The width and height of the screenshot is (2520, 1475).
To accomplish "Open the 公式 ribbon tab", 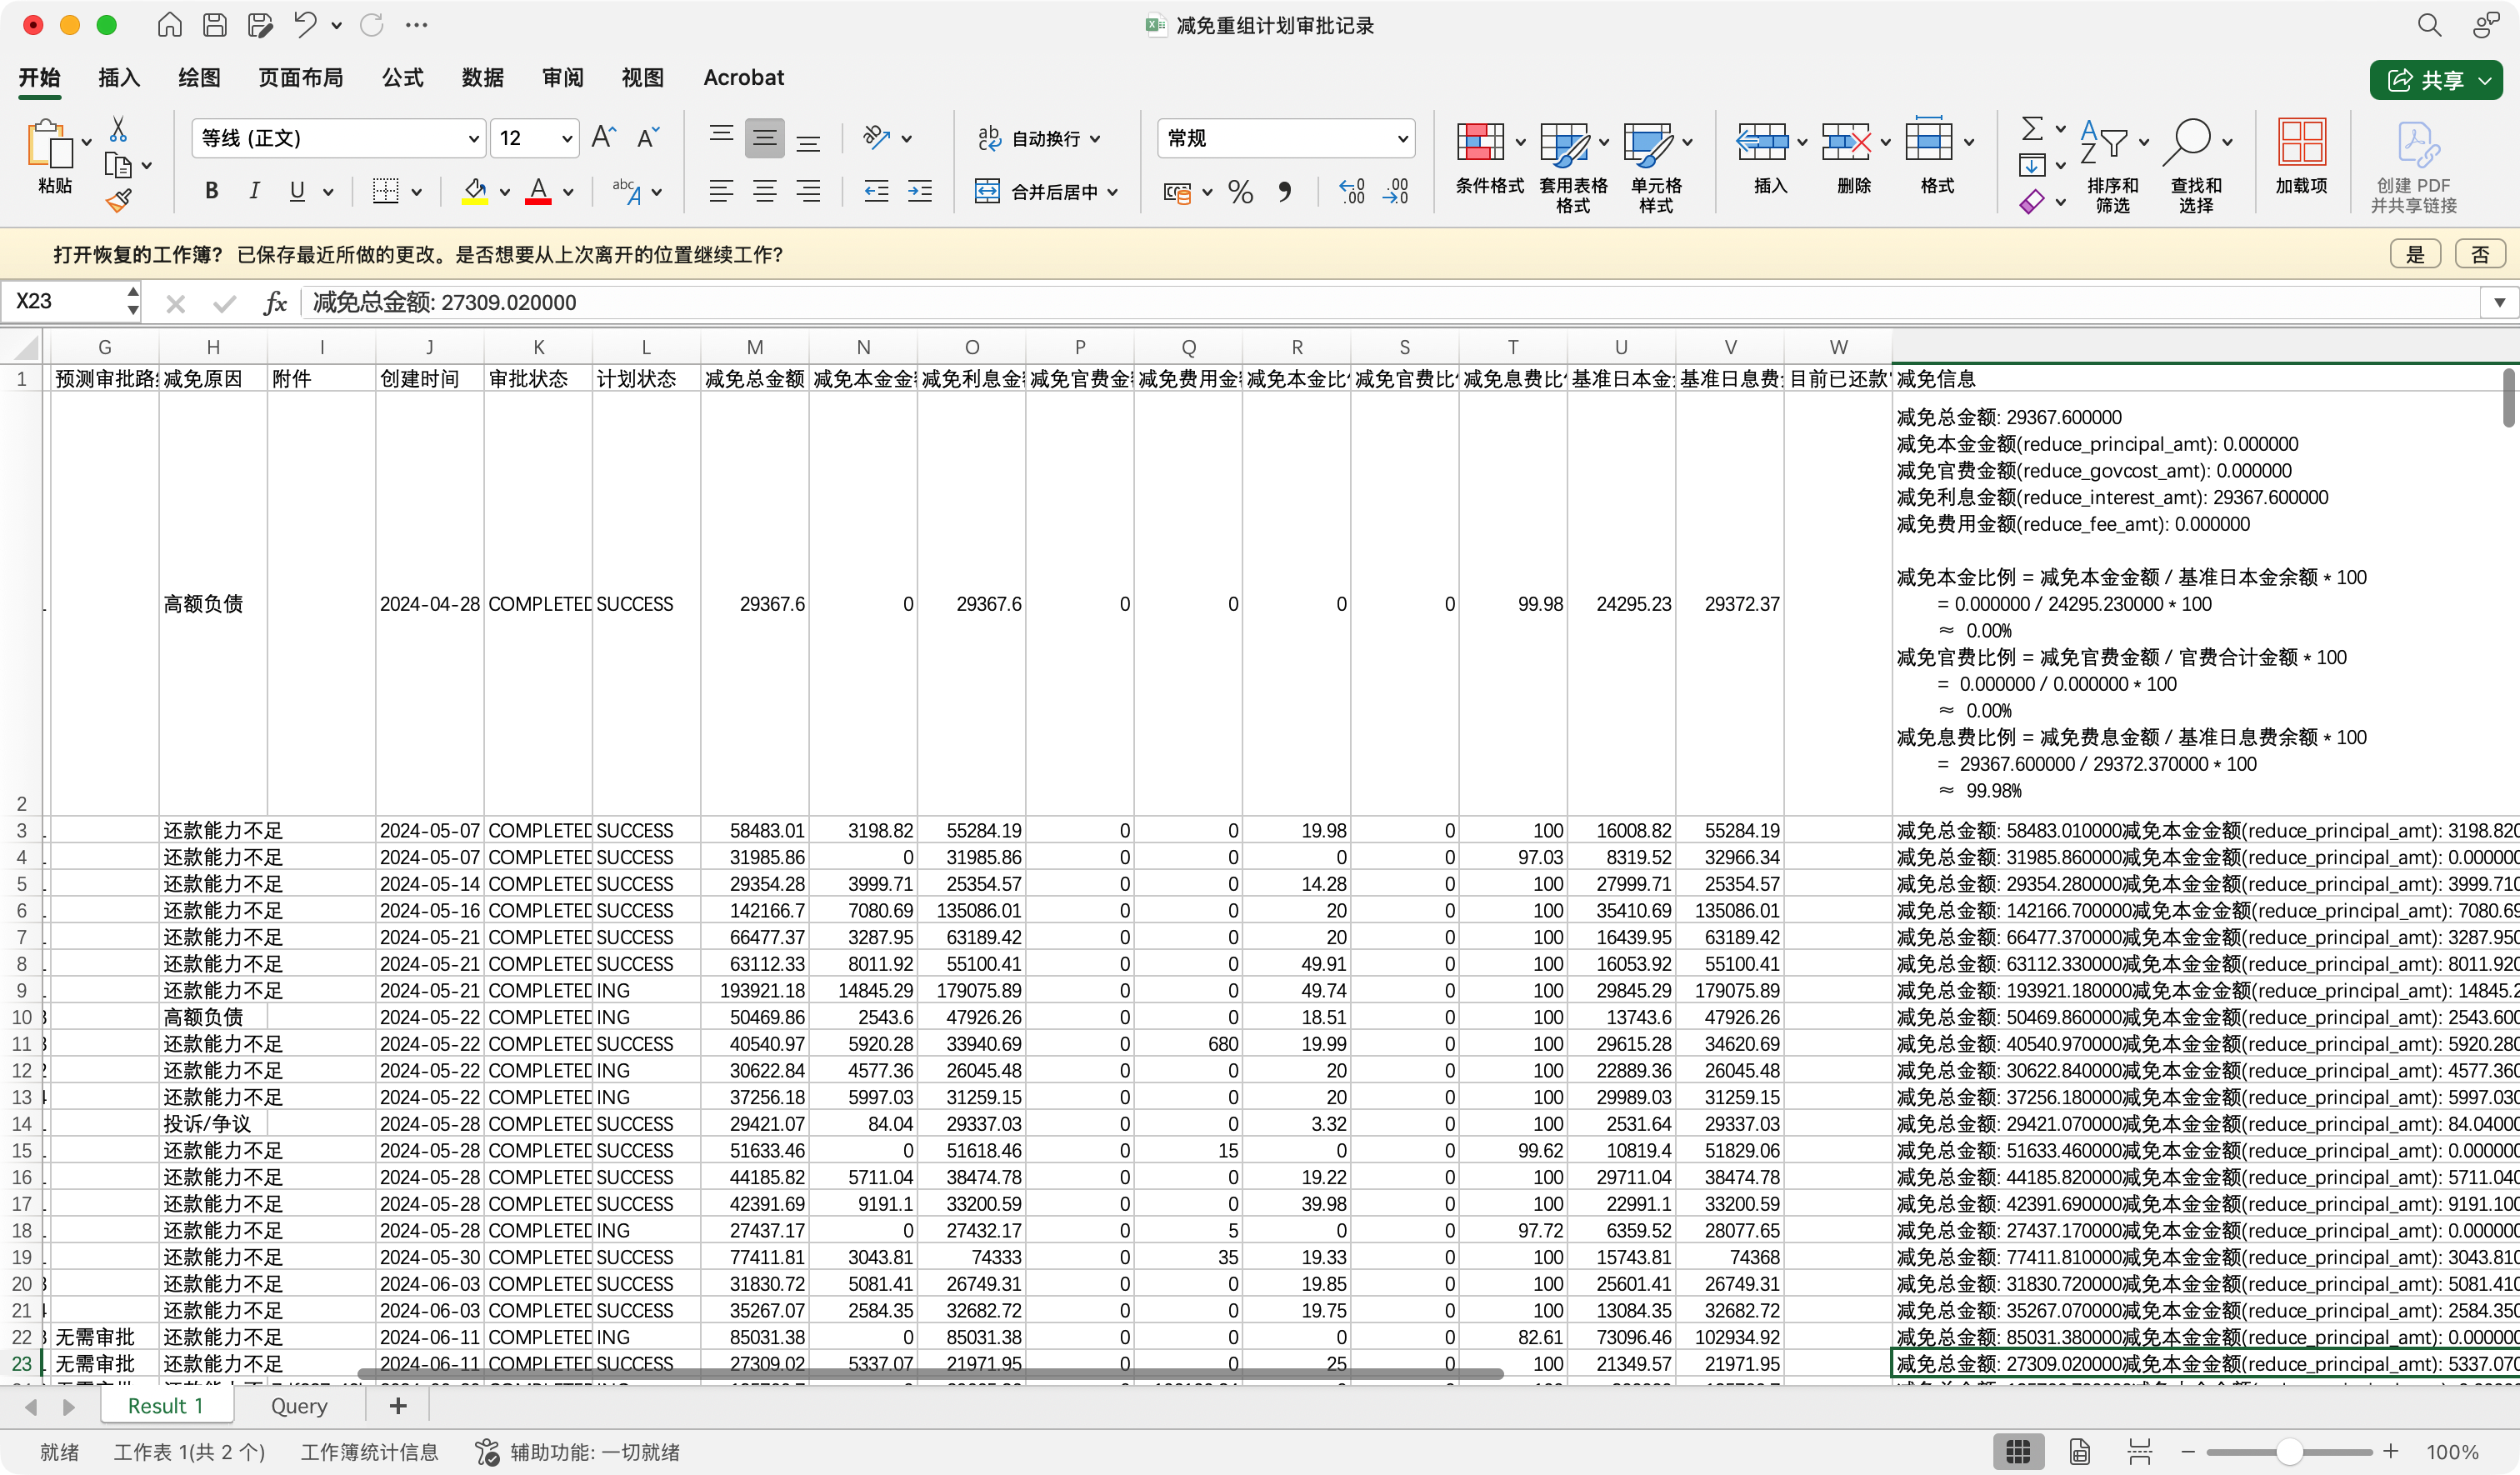I will coord(402,77).
